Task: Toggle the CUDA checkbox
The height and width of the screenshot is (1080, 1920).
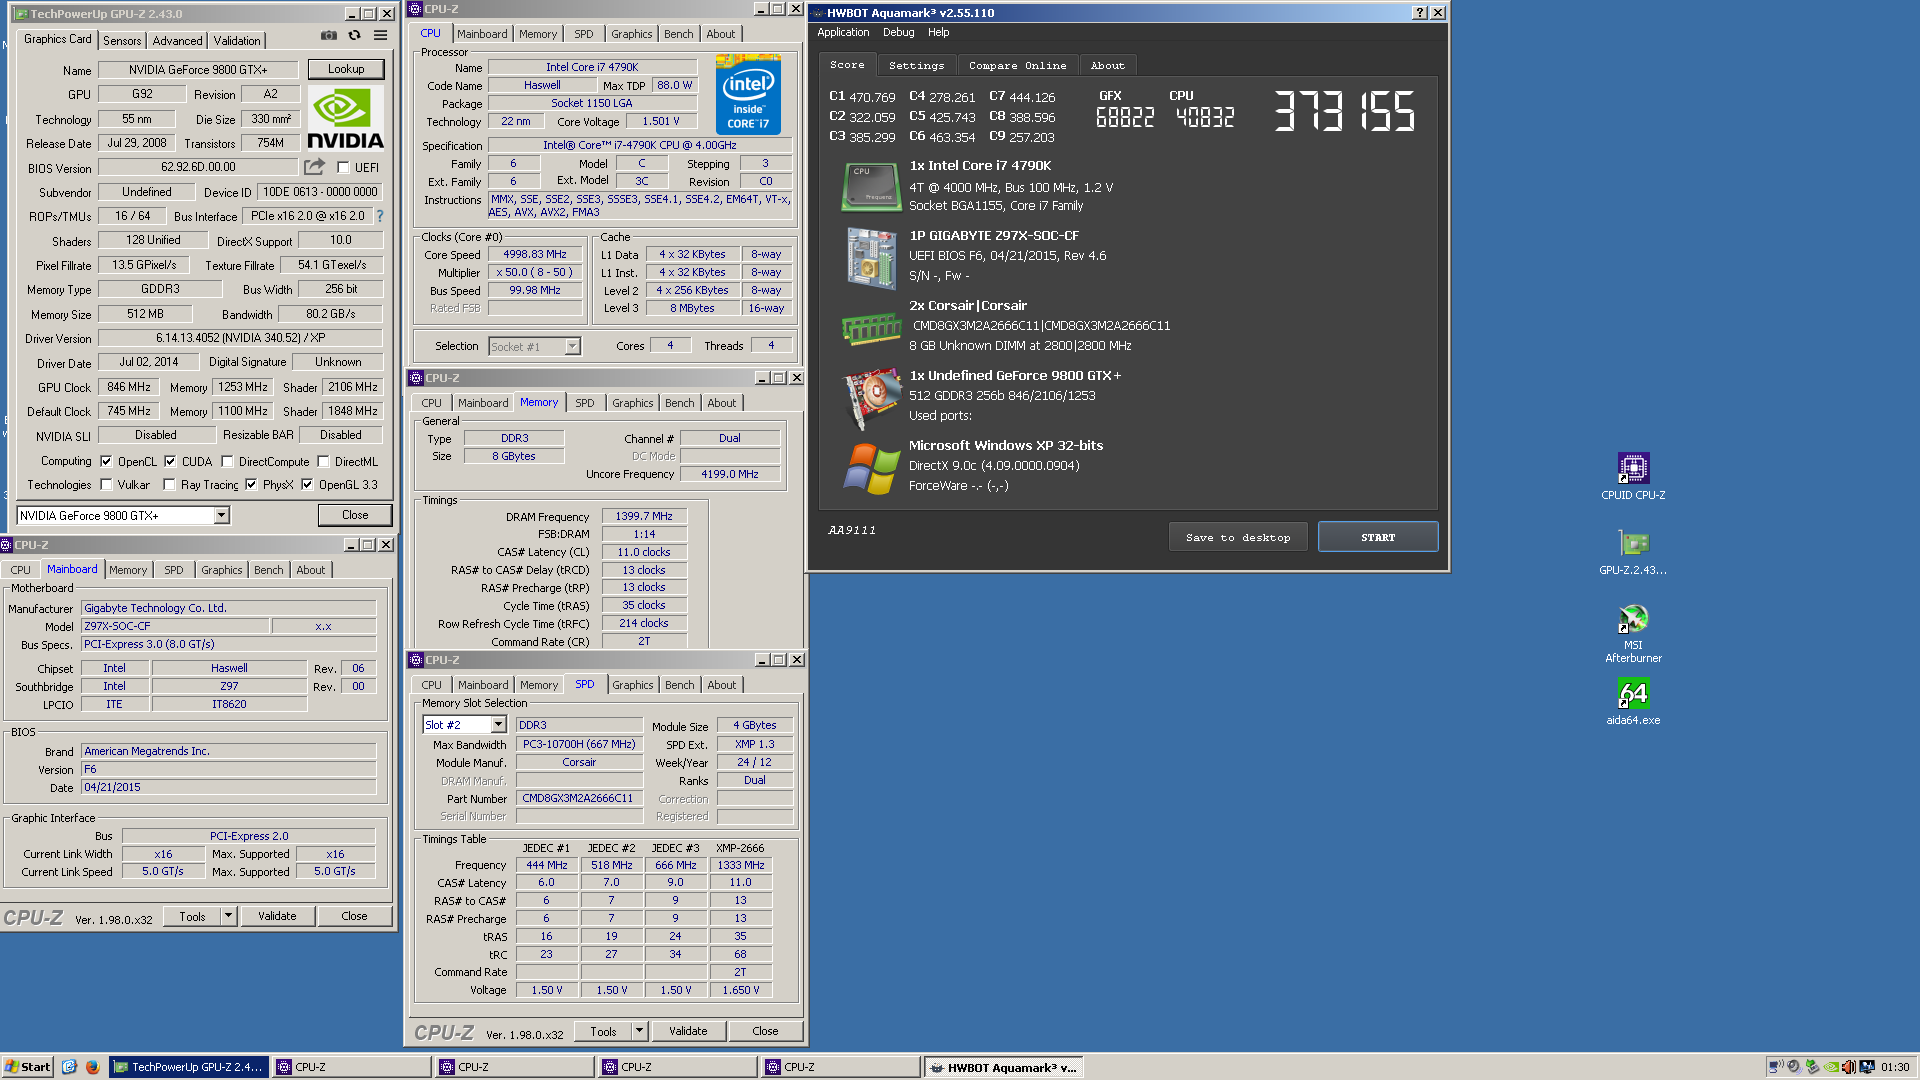Action: (x=170, y=461)
